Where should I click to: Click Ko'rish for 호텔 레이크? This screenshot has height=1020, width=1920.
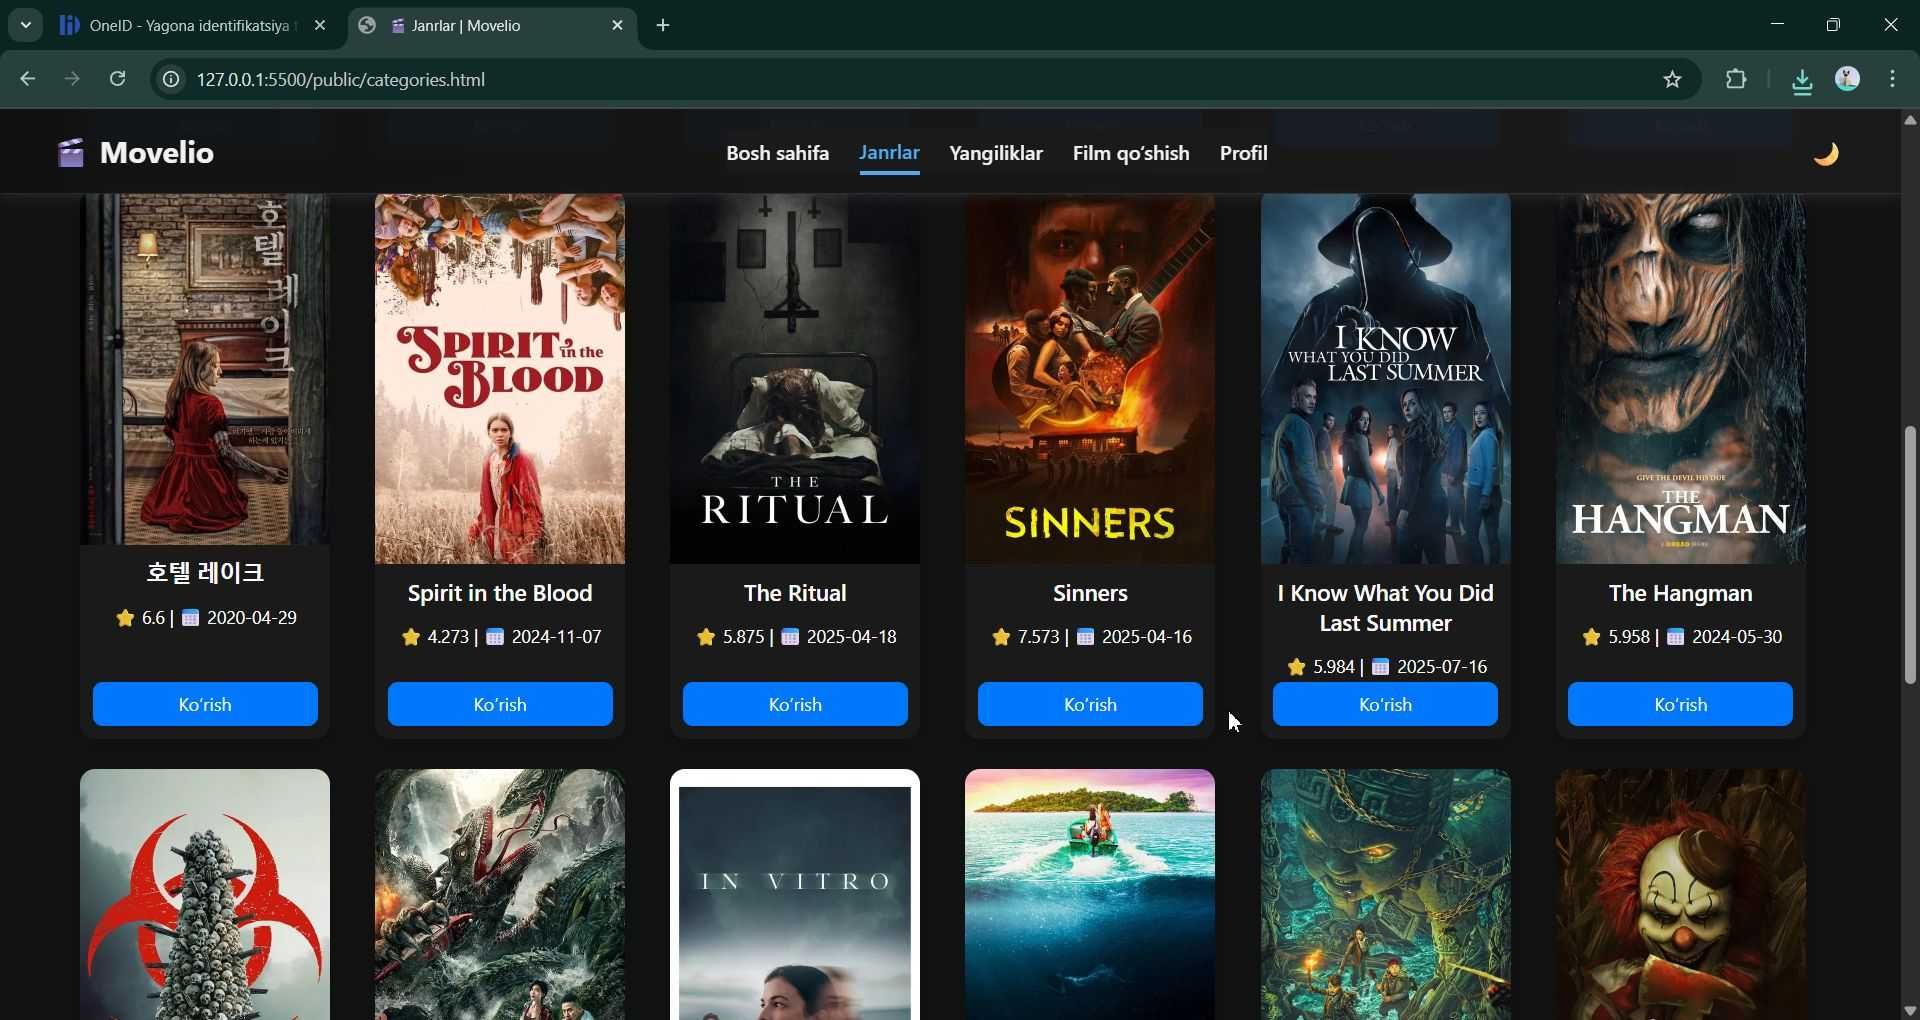[x=205, y=704]
